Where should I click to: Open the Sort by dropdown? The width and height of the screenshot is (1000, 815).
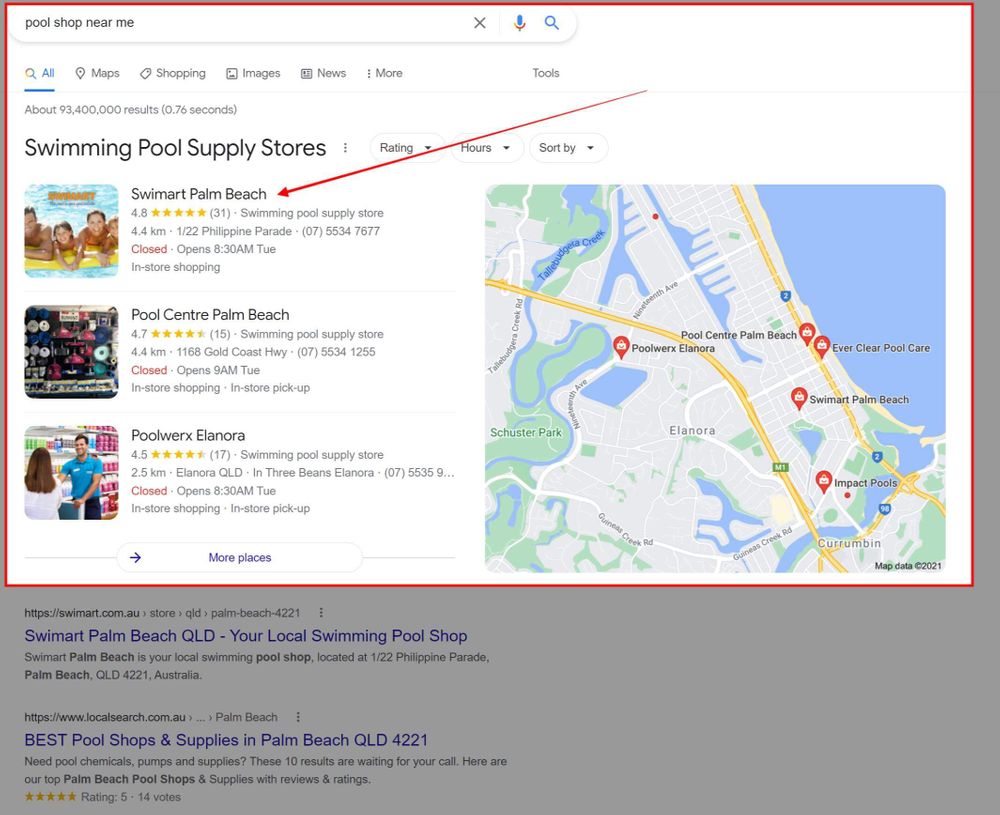[568, 148]
